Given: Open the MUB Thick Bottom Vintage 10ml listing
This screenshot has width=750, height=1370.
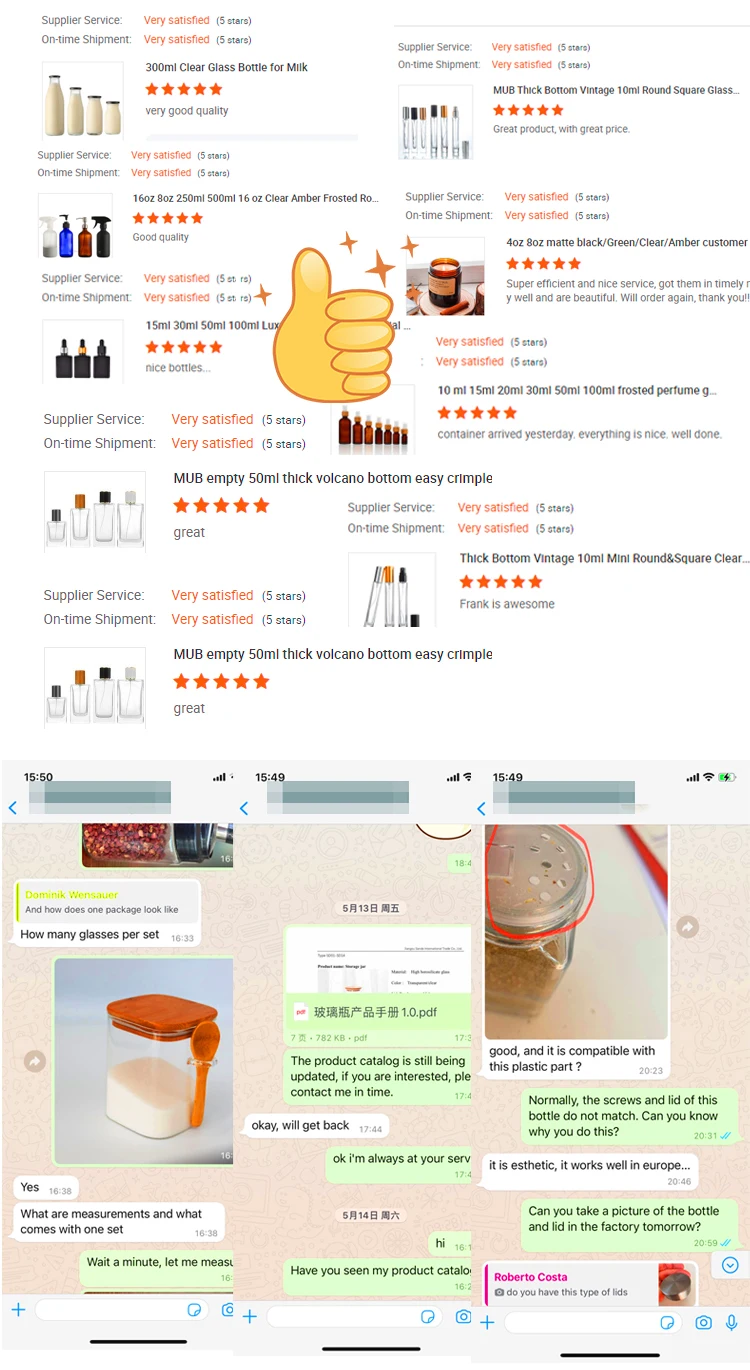Looking at the screenshot, I should pos(616,90).
